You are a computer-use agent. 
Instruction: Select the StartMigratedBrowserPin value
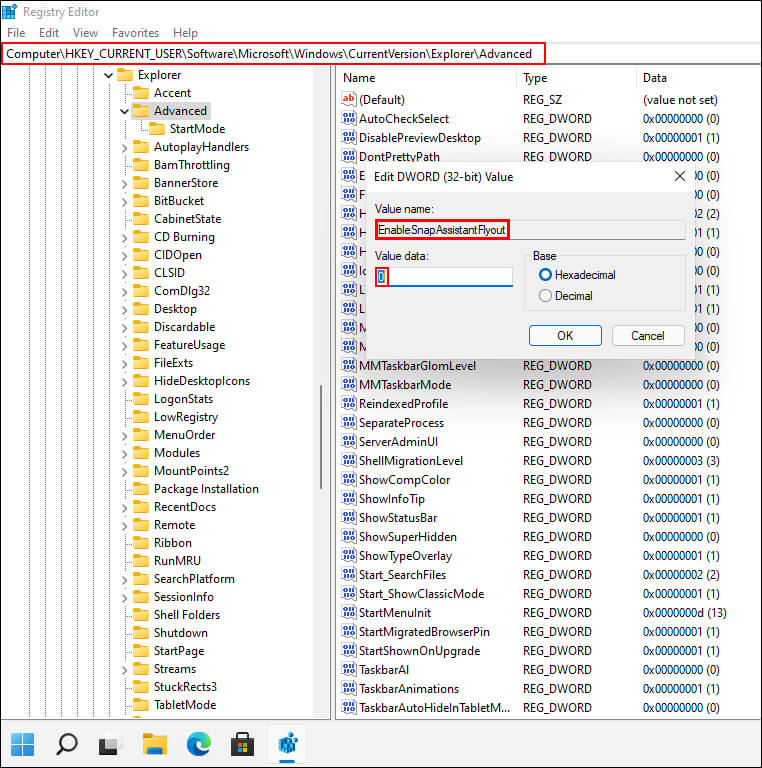(x=424, y=631)
